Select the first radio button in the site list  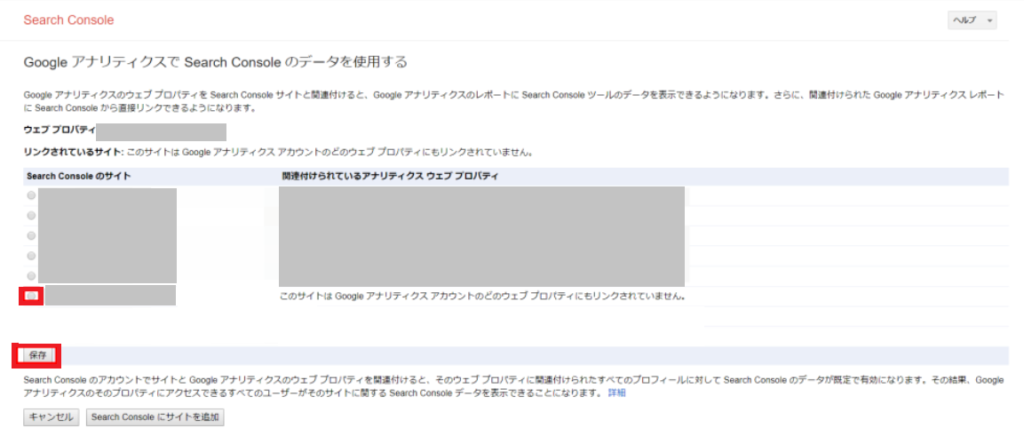31,195
